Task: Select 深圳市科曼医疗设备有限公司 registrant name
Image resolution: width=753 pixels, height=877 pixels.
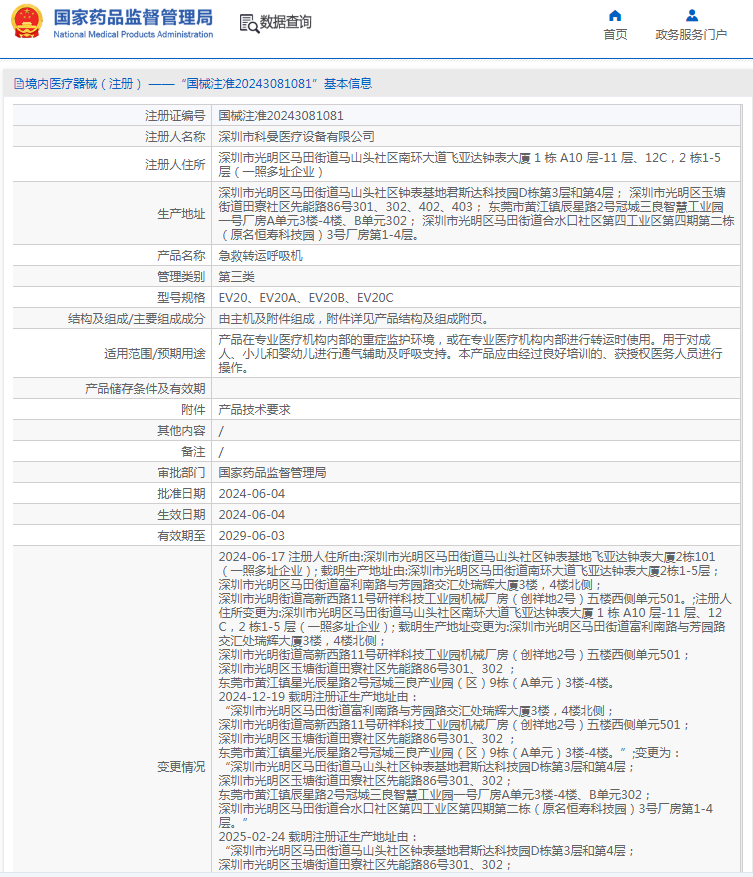Action: click(x=296, y=137)
